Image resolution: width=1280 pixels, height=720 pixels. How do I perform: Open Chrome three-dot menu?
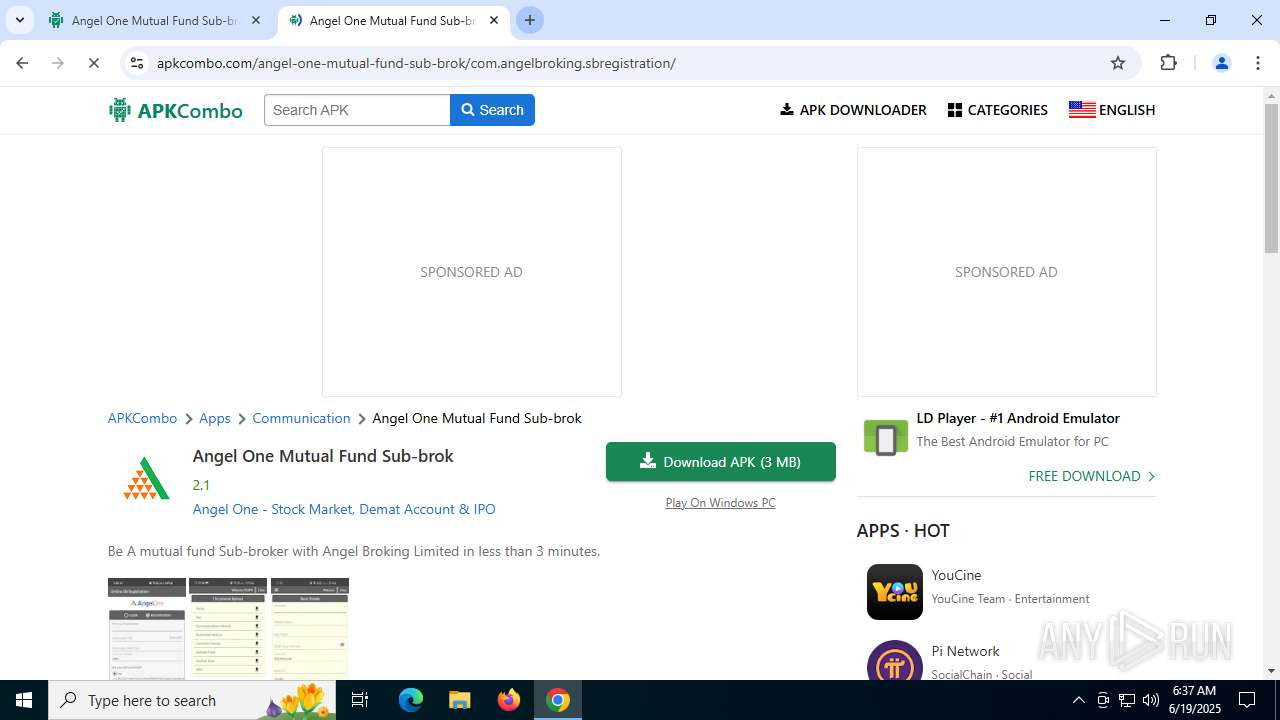pos(1257,63)
